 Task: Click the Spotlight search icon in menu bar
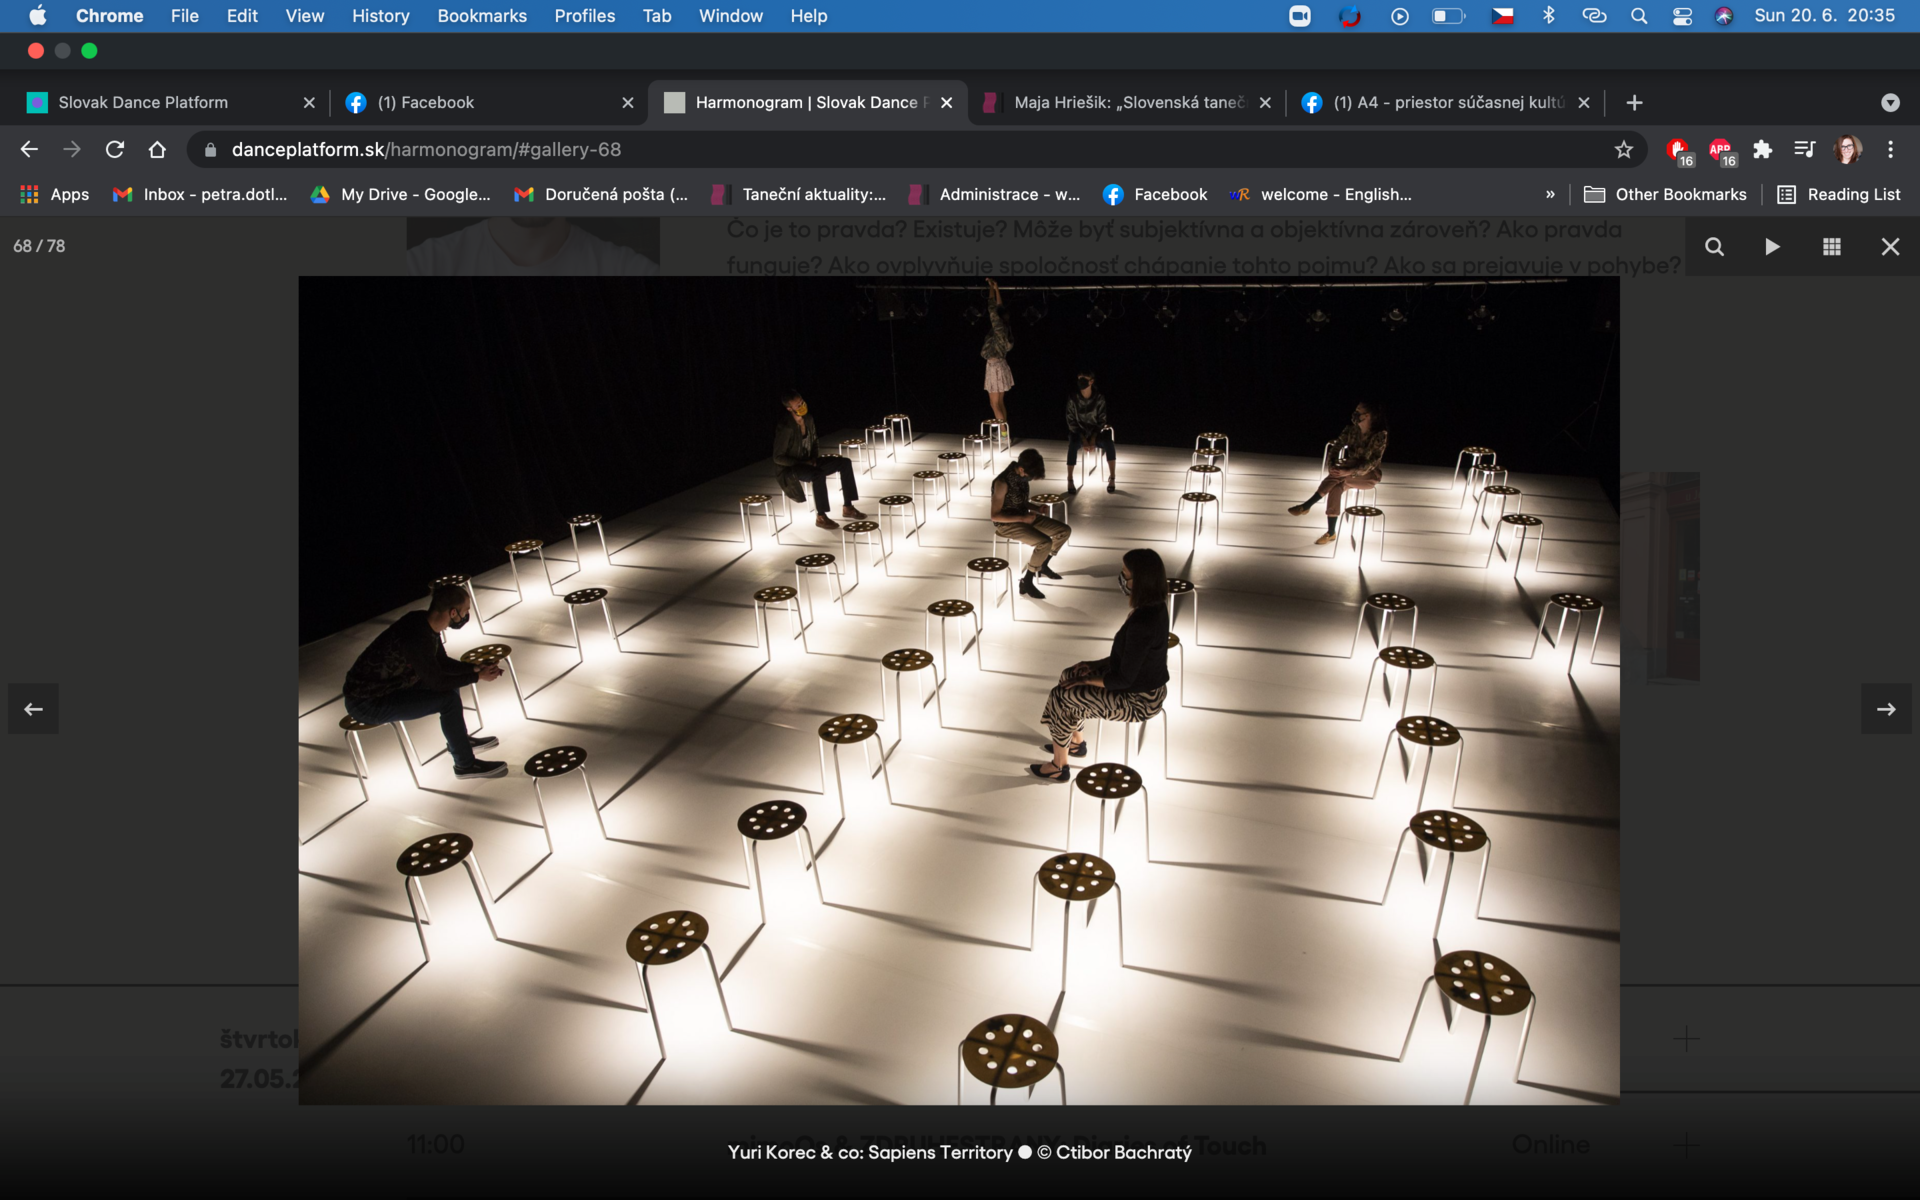pyautogui.click(x=1638, y=16)
